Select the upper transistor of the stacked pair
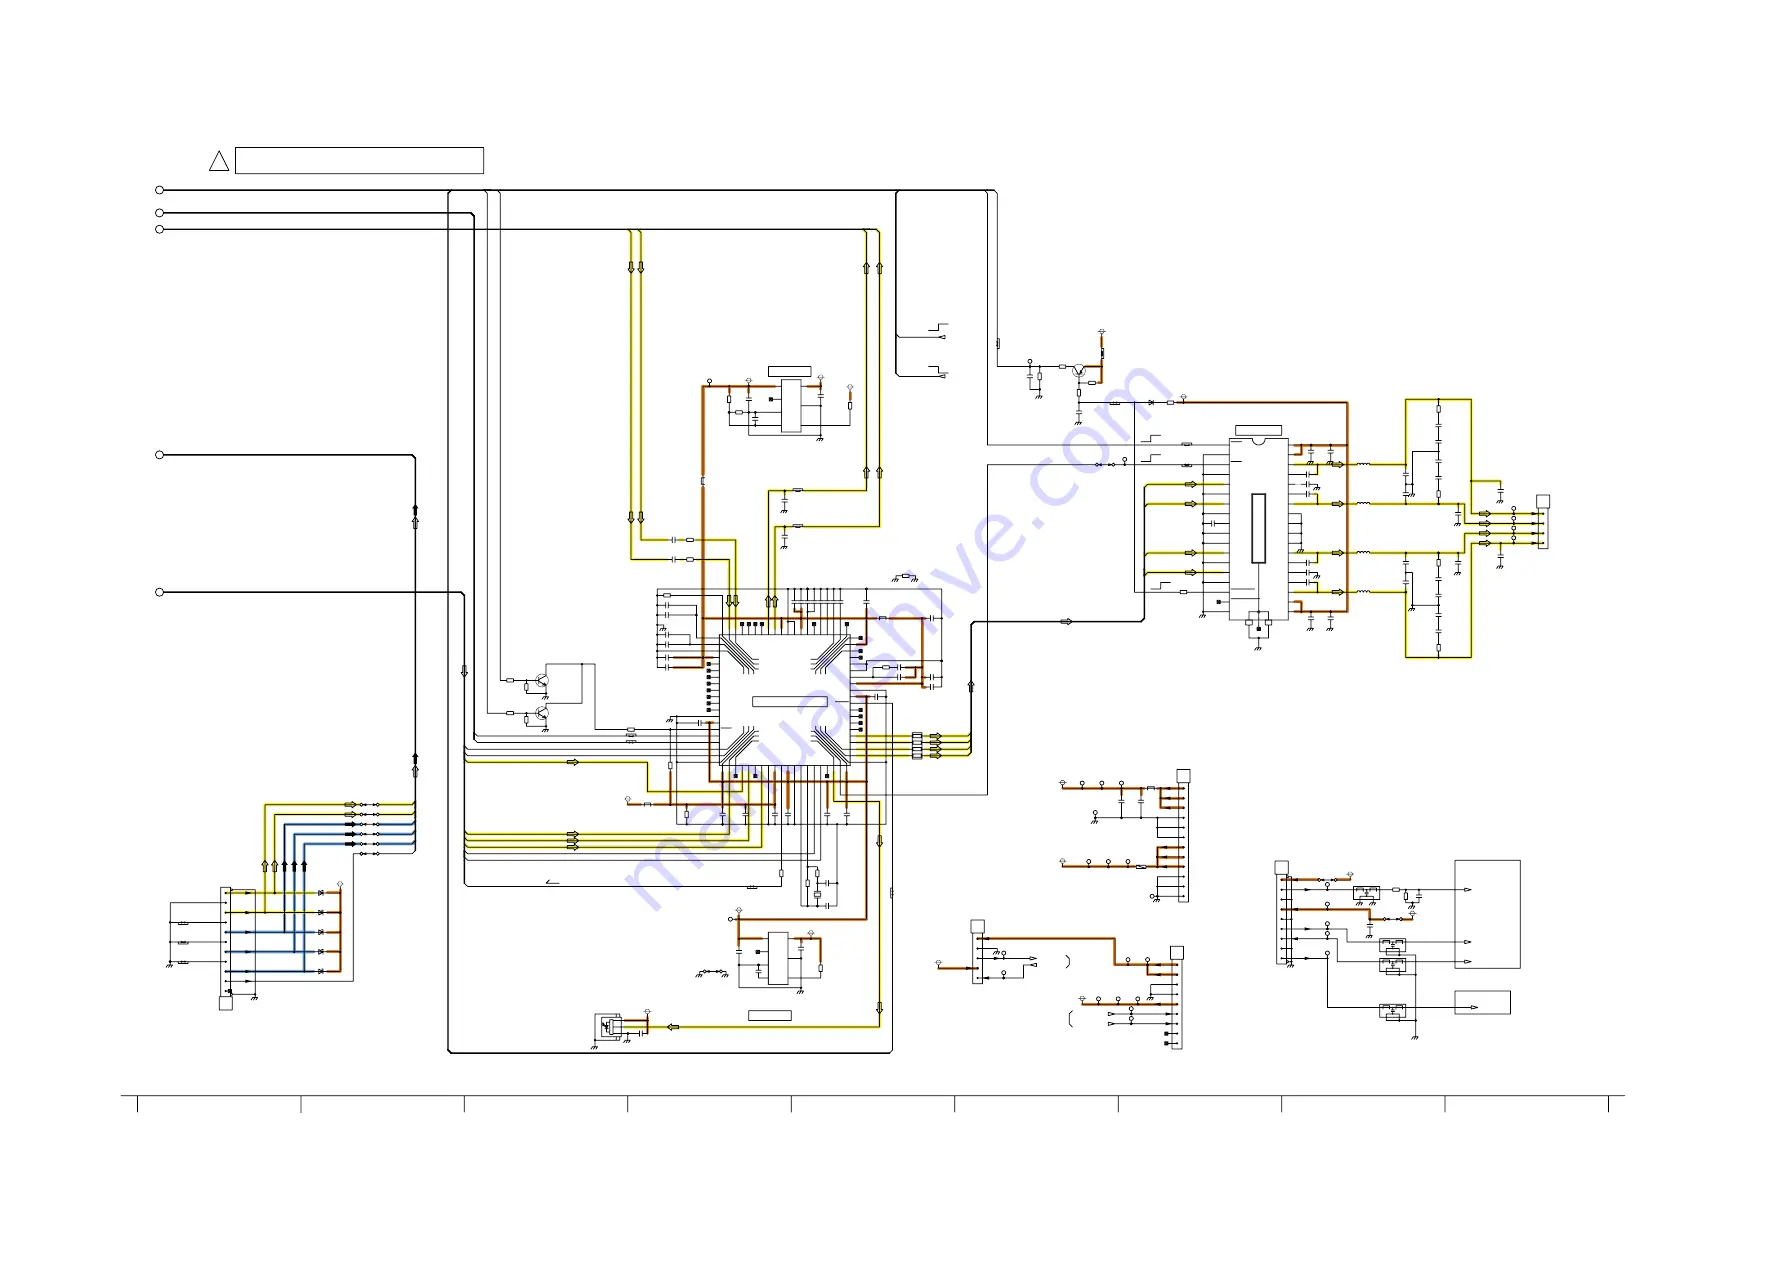The width and height of the screenshot is (1787, 1263). (541, 681)
